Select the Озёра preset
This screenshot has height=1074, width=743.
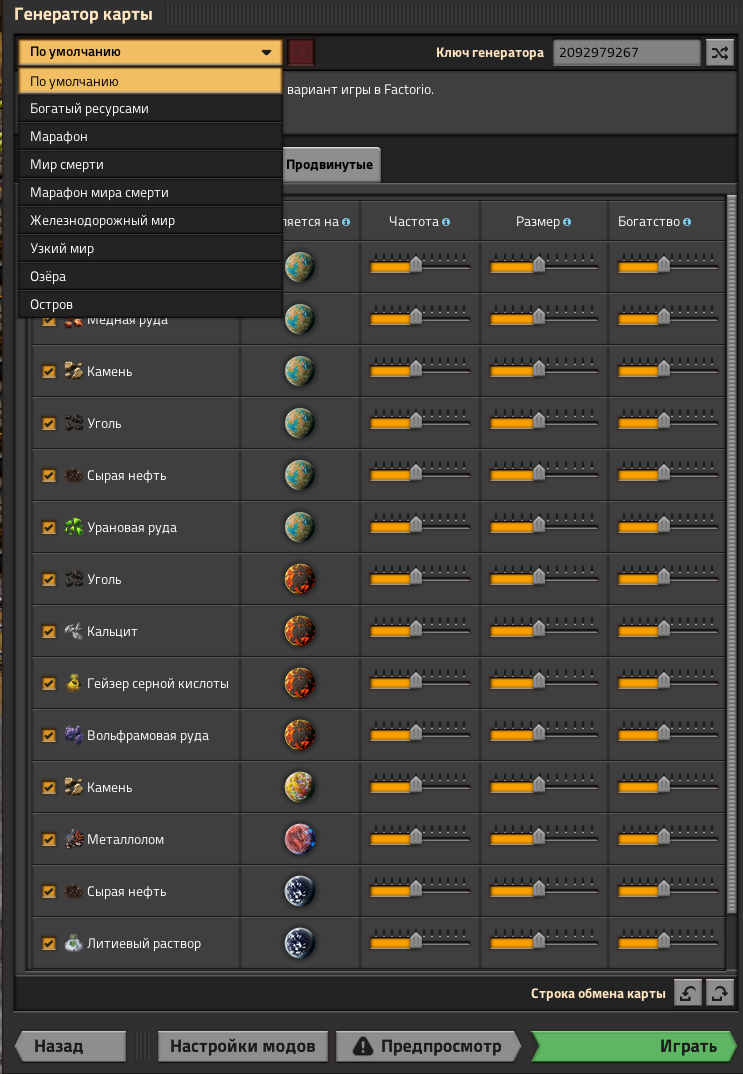150,277
